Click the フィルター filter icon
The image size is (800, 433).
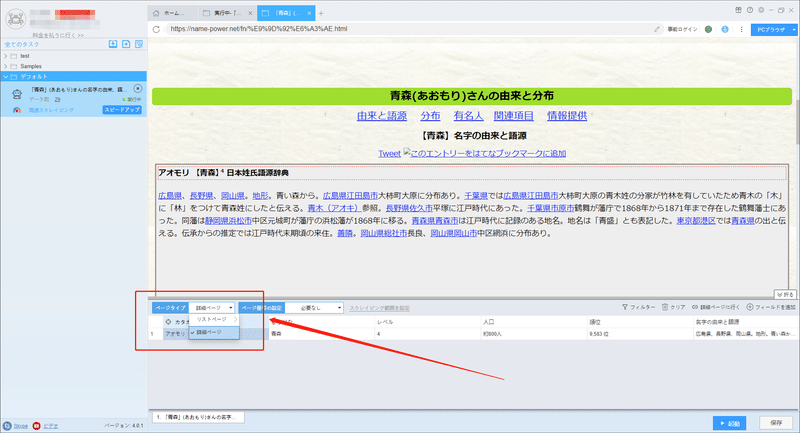click(625, 307)
